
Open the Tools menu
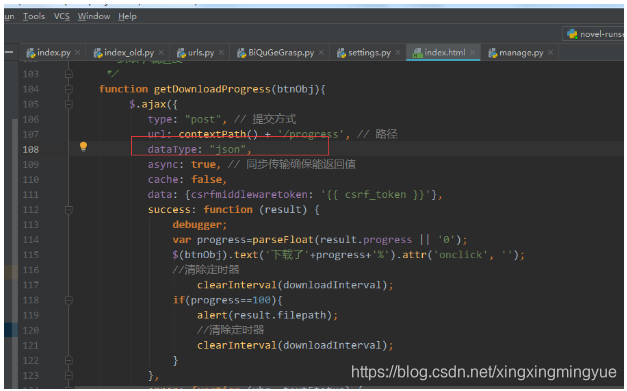(34, 16)
